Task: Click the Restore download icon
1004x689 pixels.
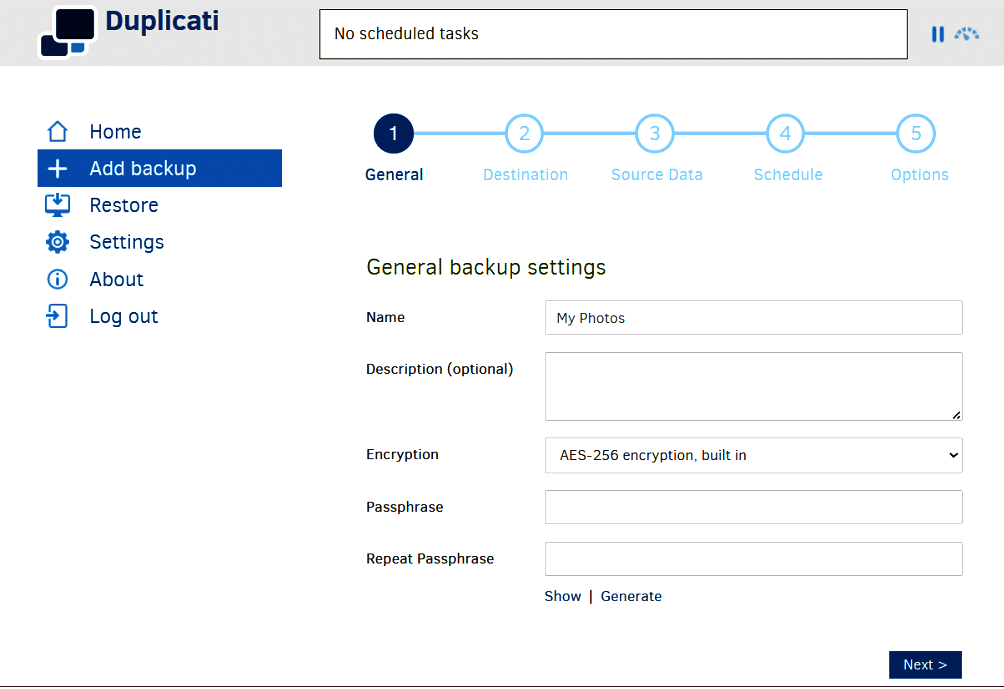Action: tap(58, 205)
